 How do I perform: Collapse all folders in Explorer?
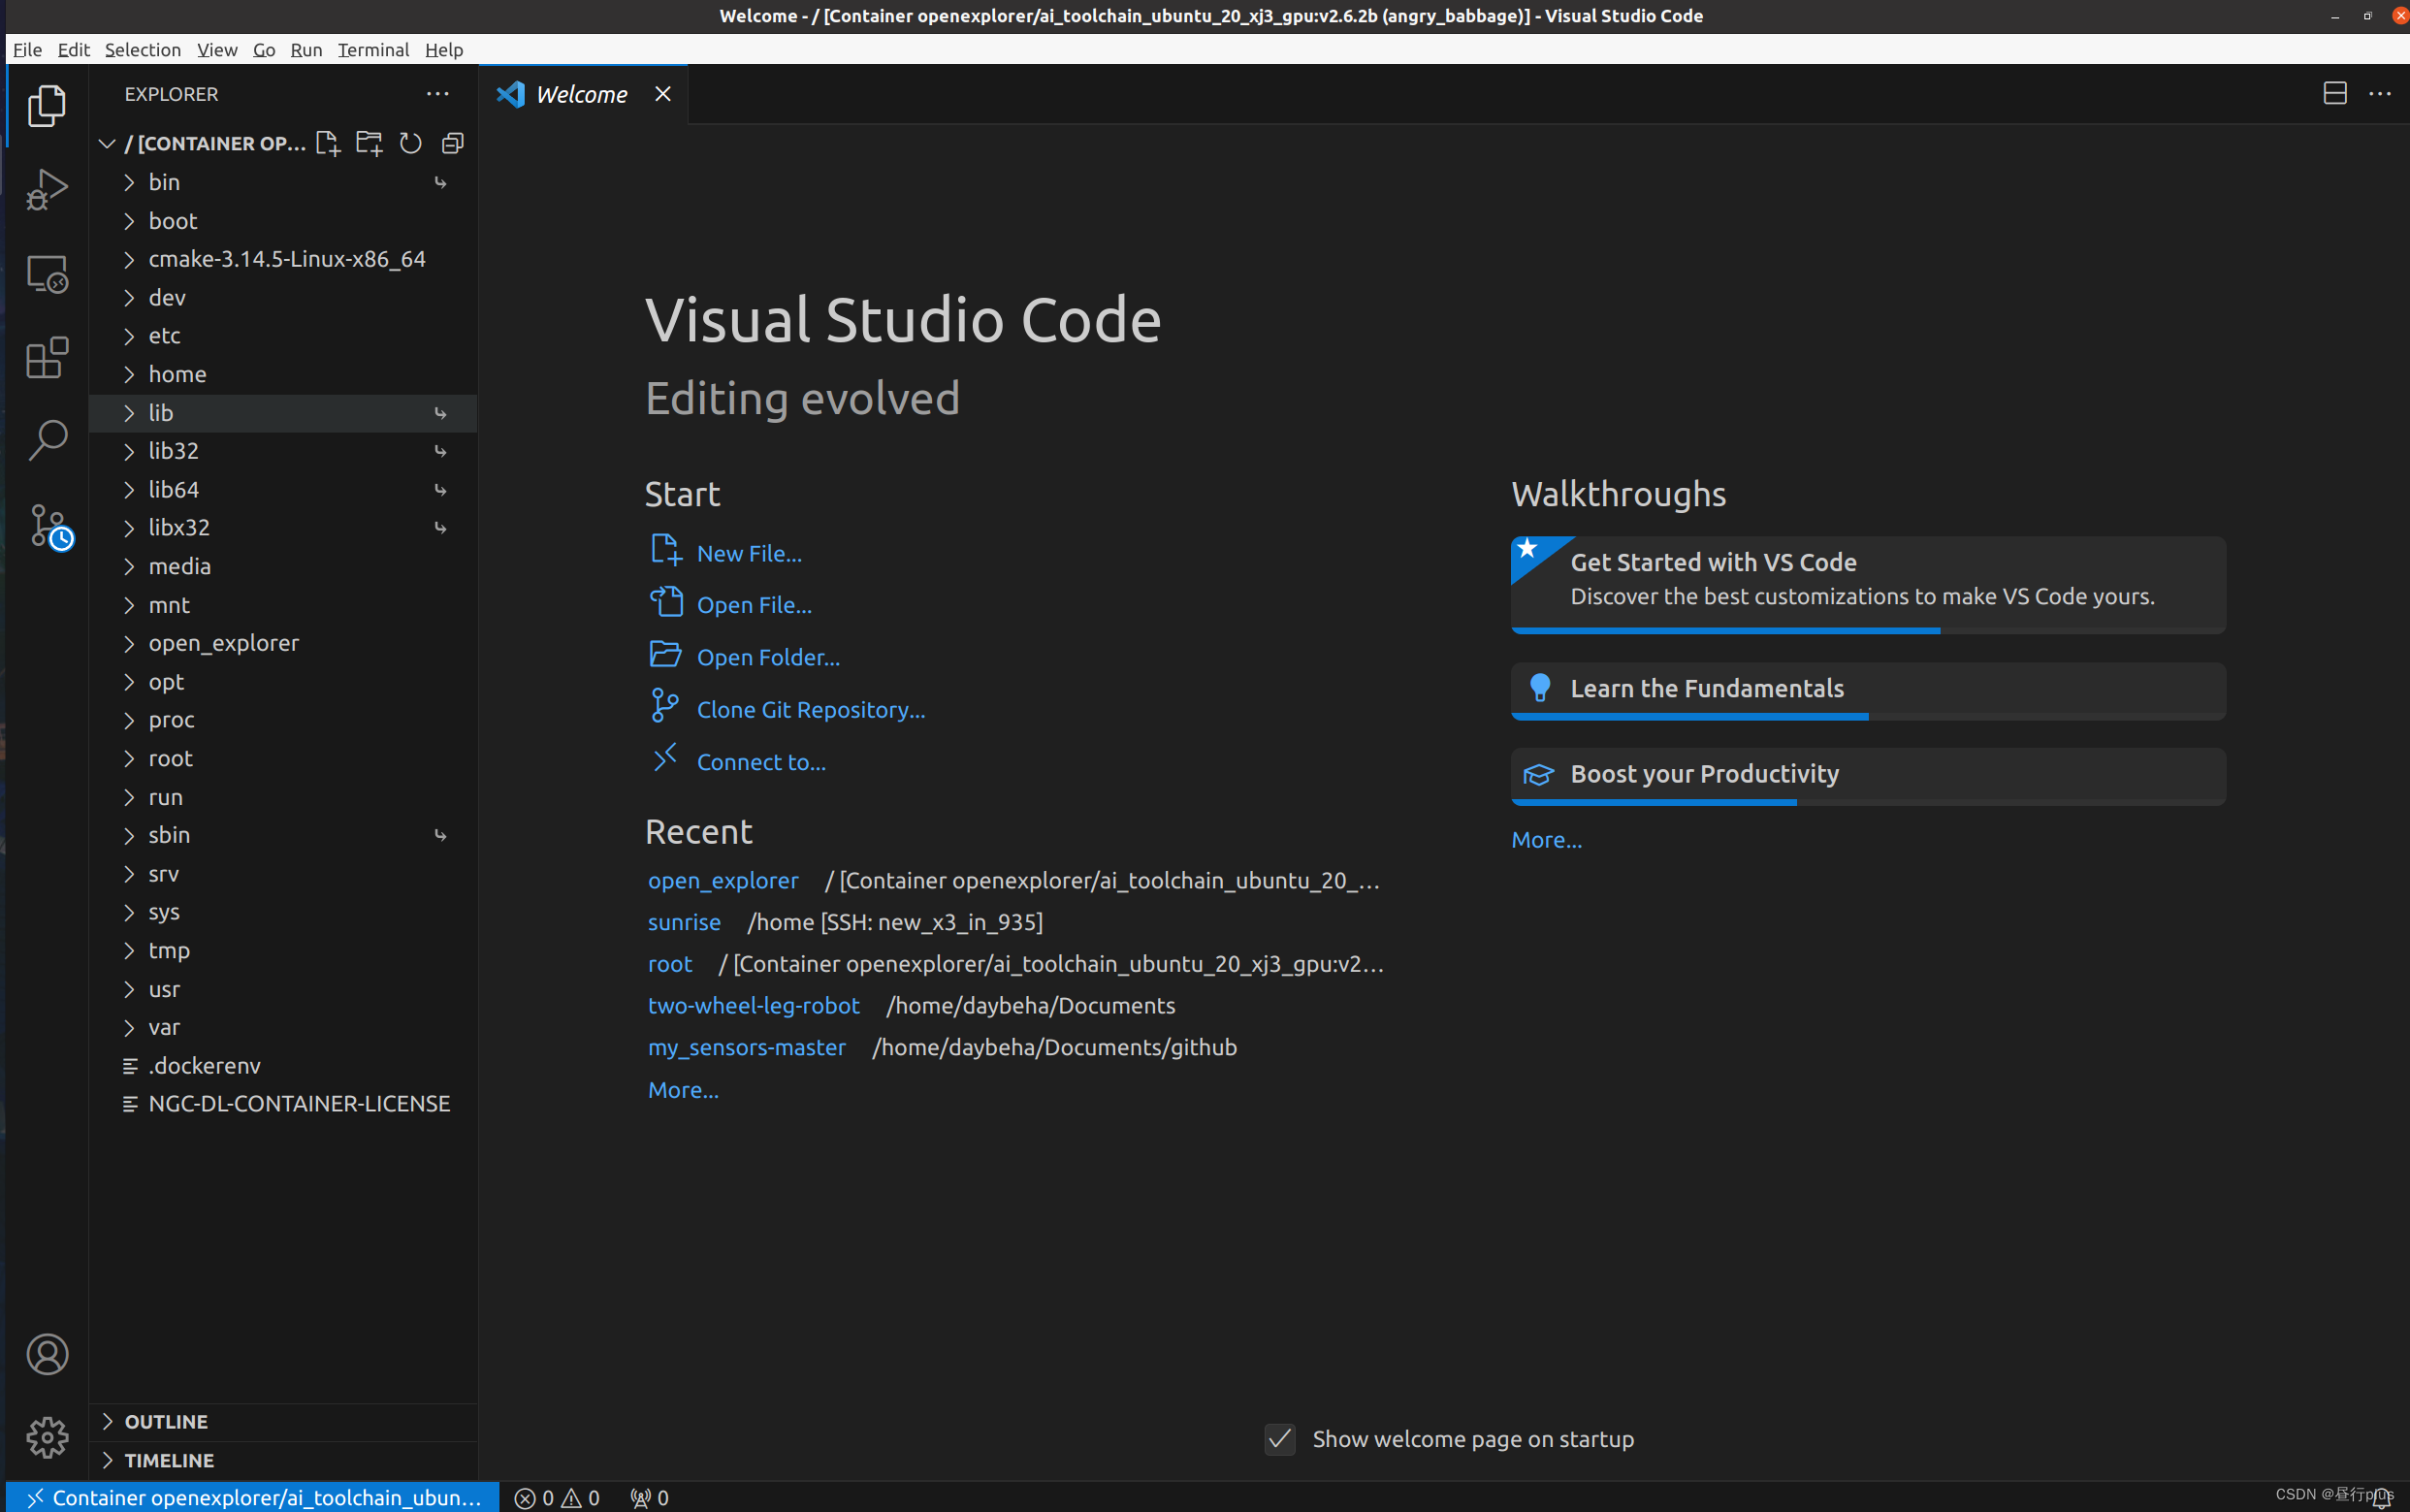coord(452,143)
